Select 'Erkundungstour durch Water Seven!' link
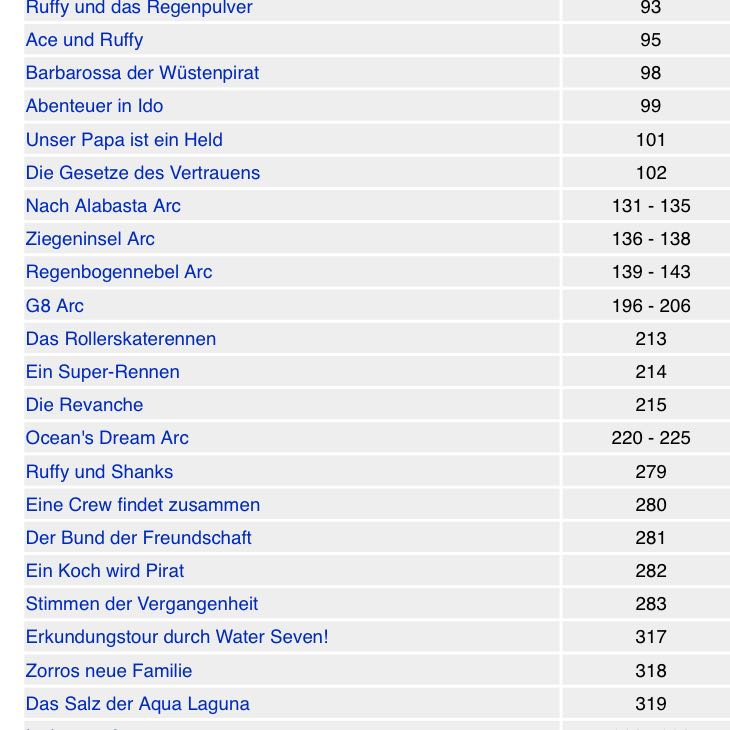Viewport: 730px width, 730px height. (x=177, y=637)
